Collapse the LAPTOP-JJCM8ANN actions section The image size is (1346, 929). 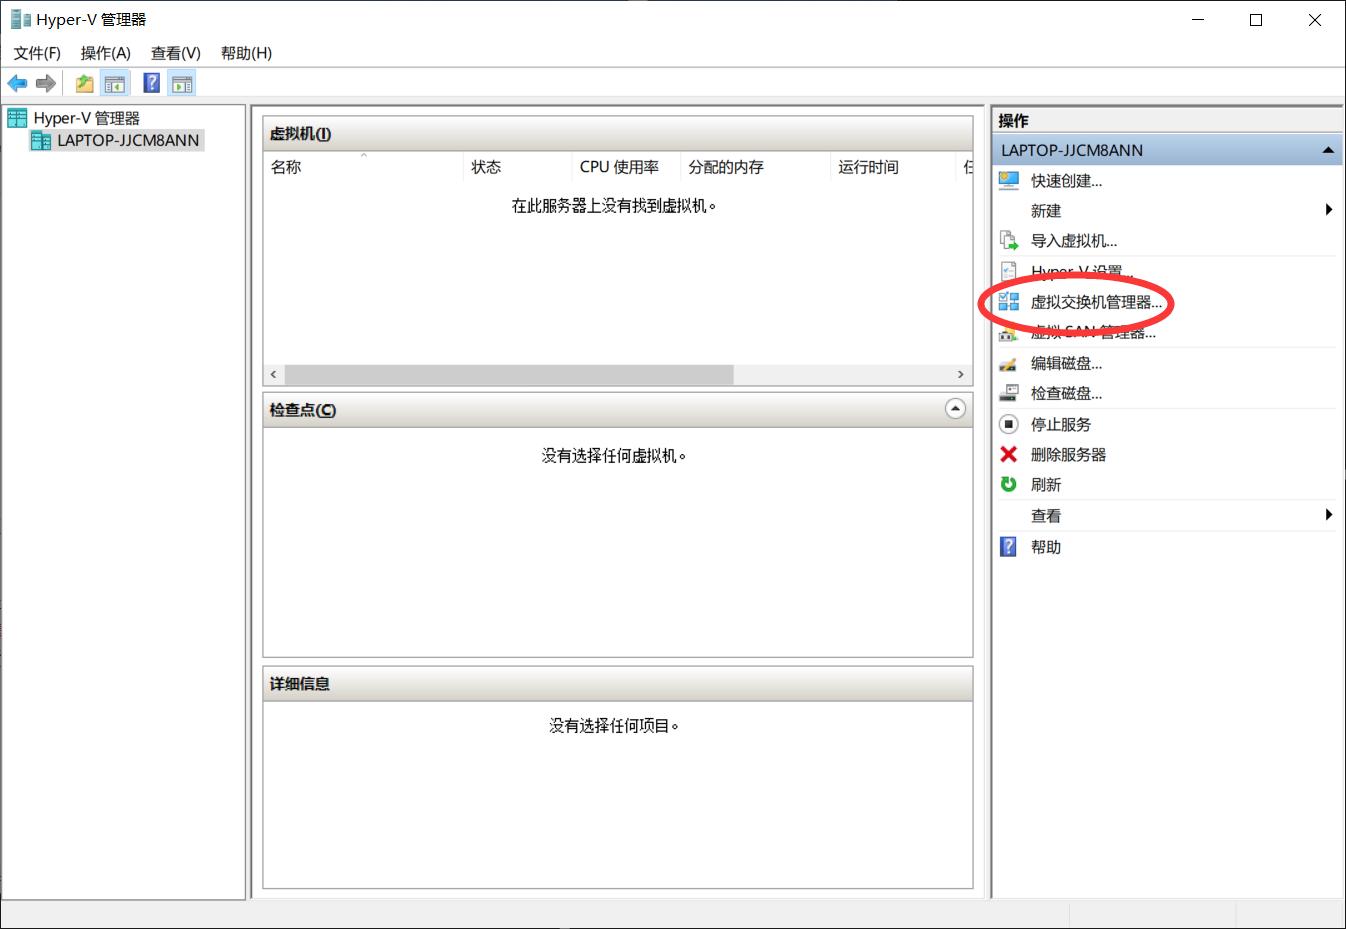point(1328,150)
